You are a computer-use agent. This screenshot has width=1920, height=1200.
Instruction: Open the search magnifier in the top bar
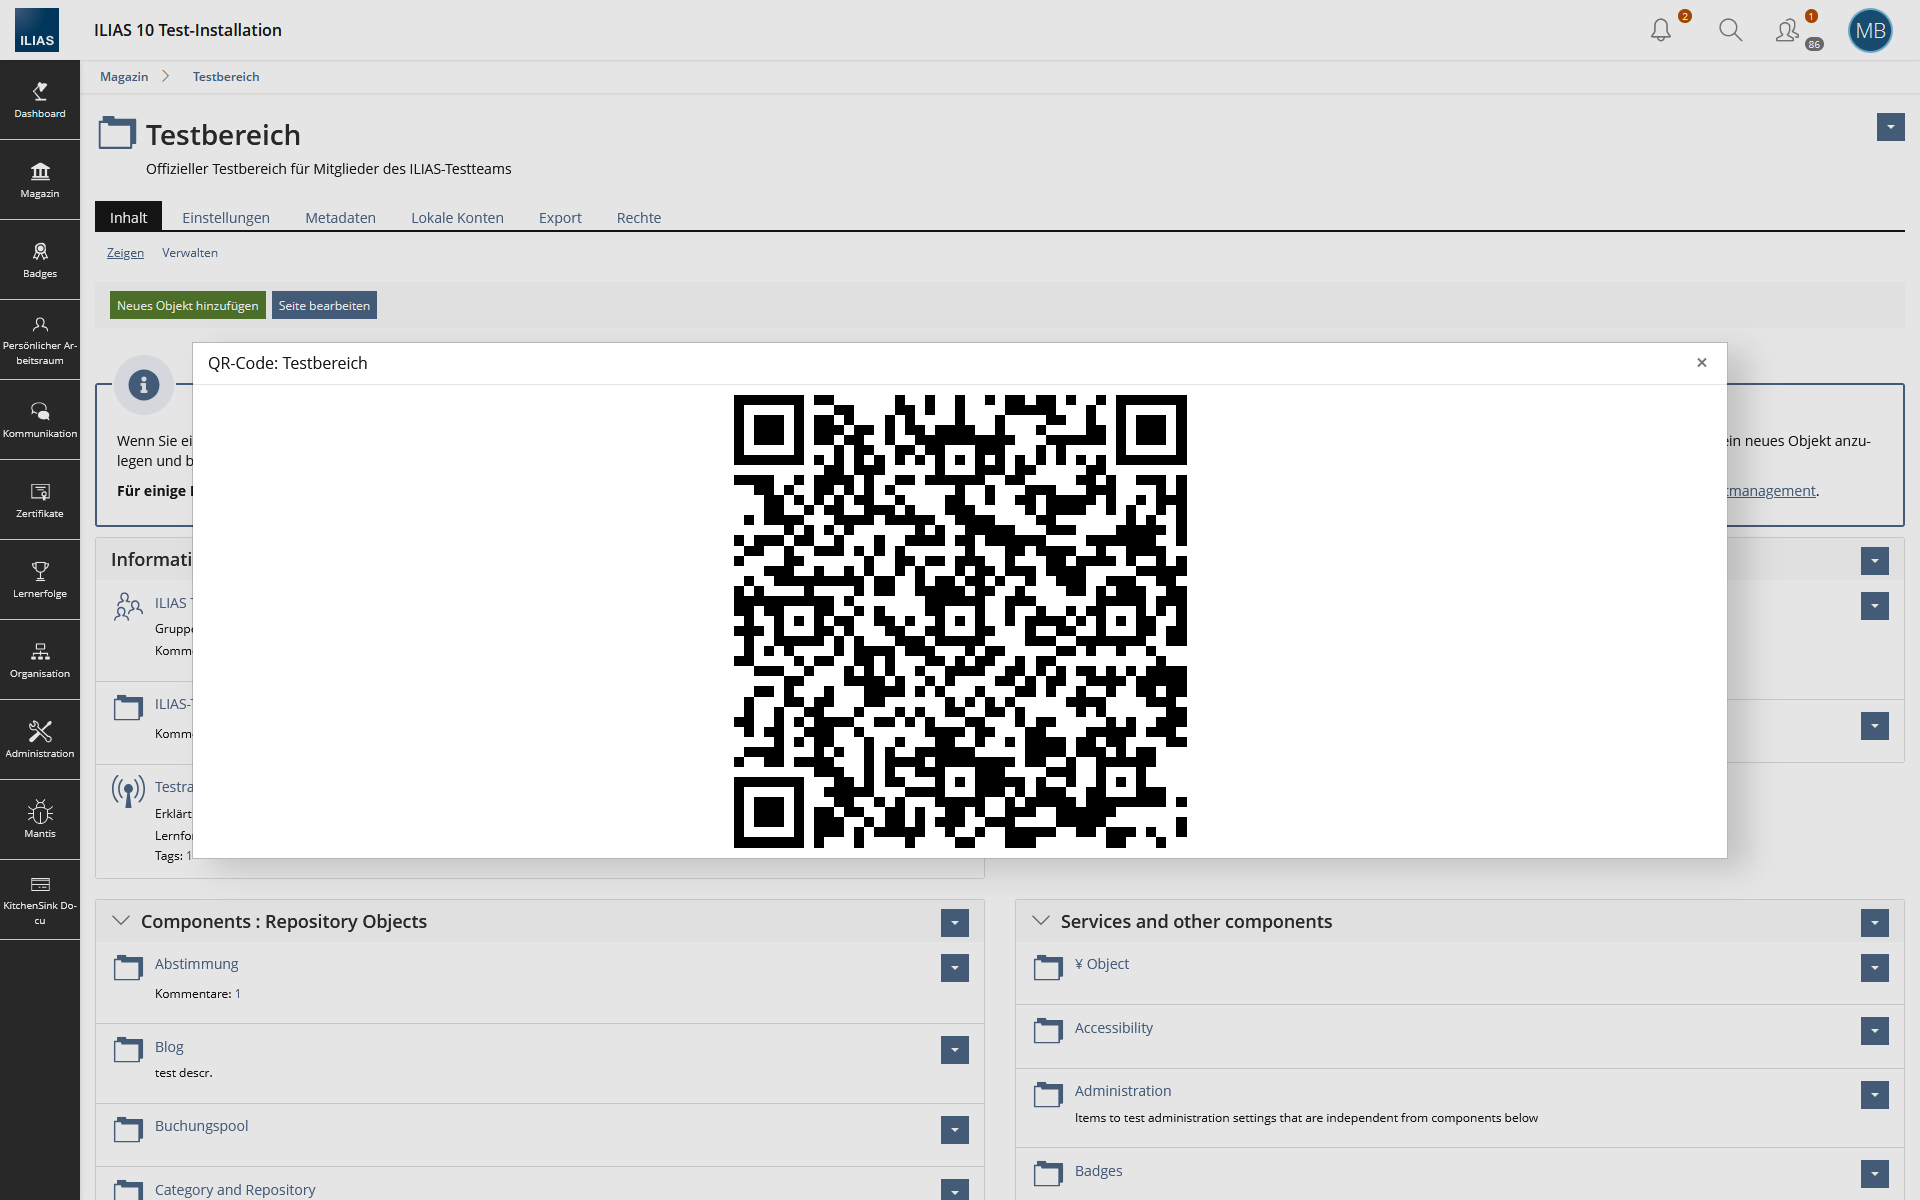1731,30
